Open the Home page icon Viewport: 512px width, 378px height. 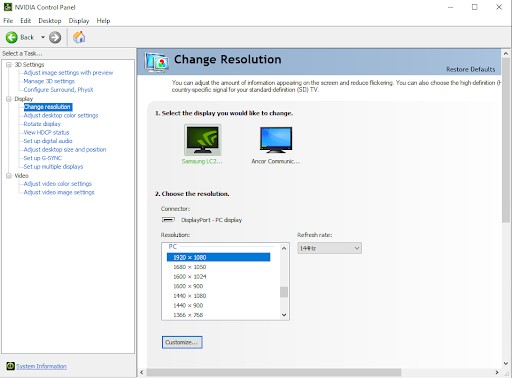[x=79, y=37]
